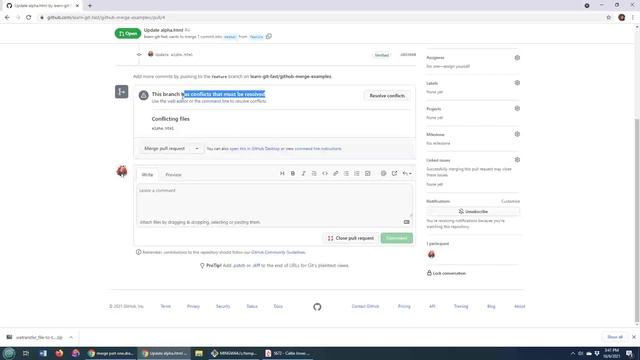Click the Privacy footer link
Screen dimensions: 640x360
193,306
